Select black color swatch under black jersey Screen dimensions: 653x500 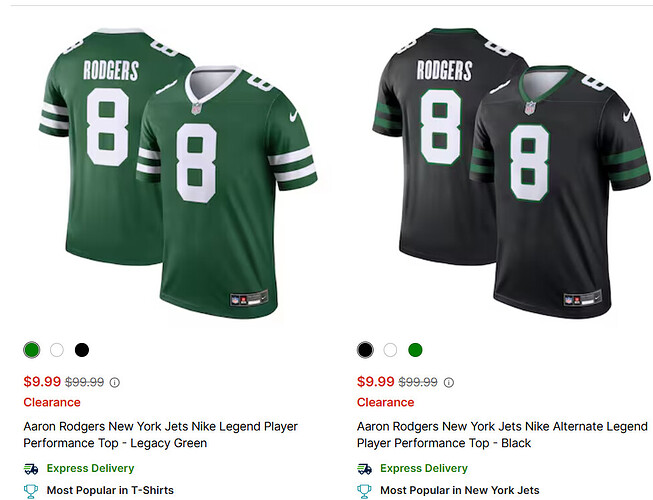click(365, 350)
